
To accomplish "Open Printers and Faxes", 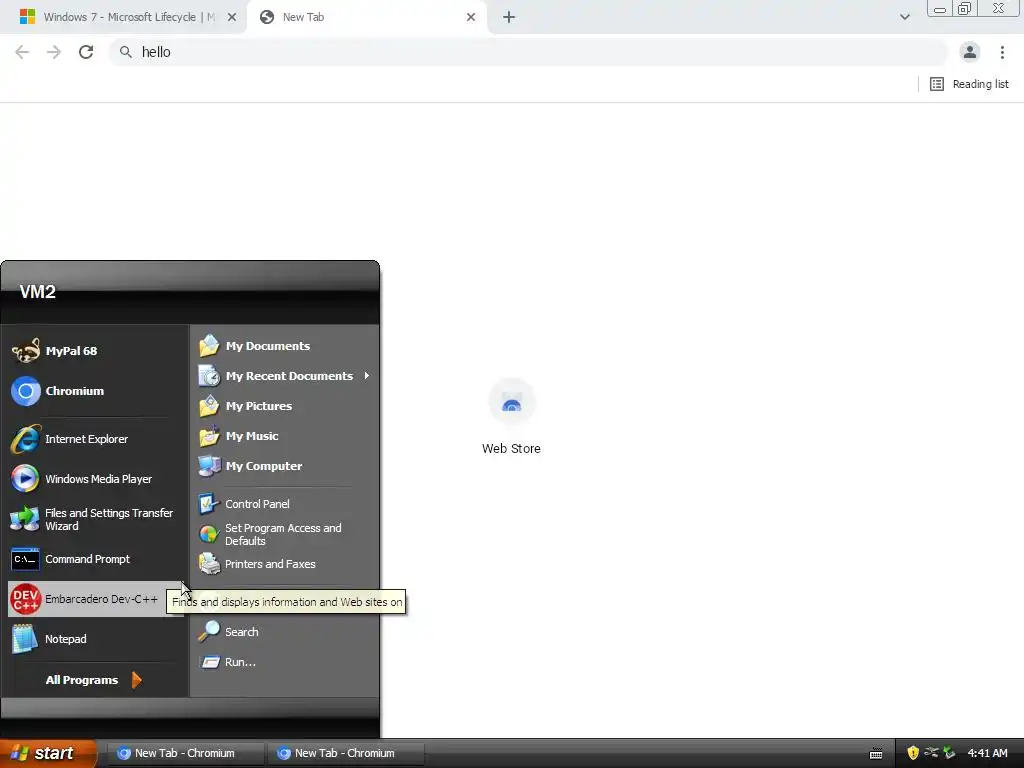I will point(284,564).
